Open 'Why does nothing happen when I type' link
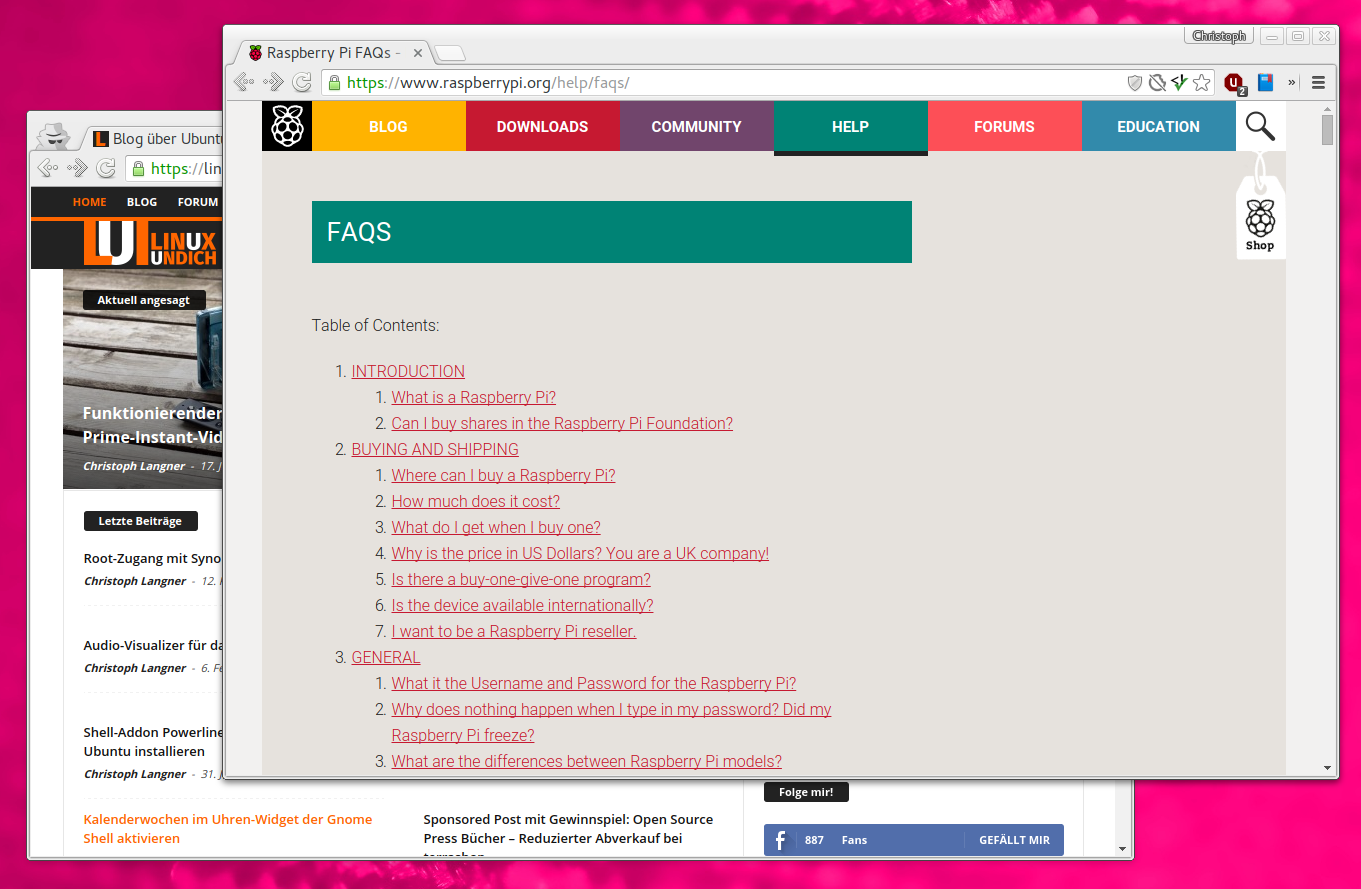1361x889 pixels. click(x=611, y=722)
